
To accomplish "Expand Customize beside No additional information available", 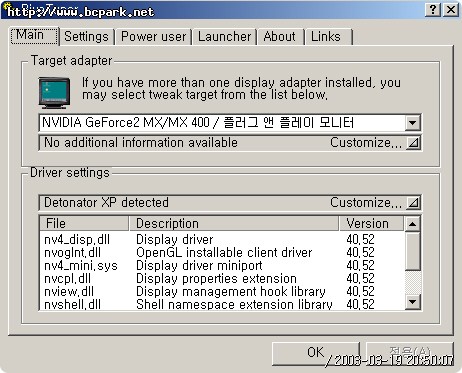I will coord(413,143).
